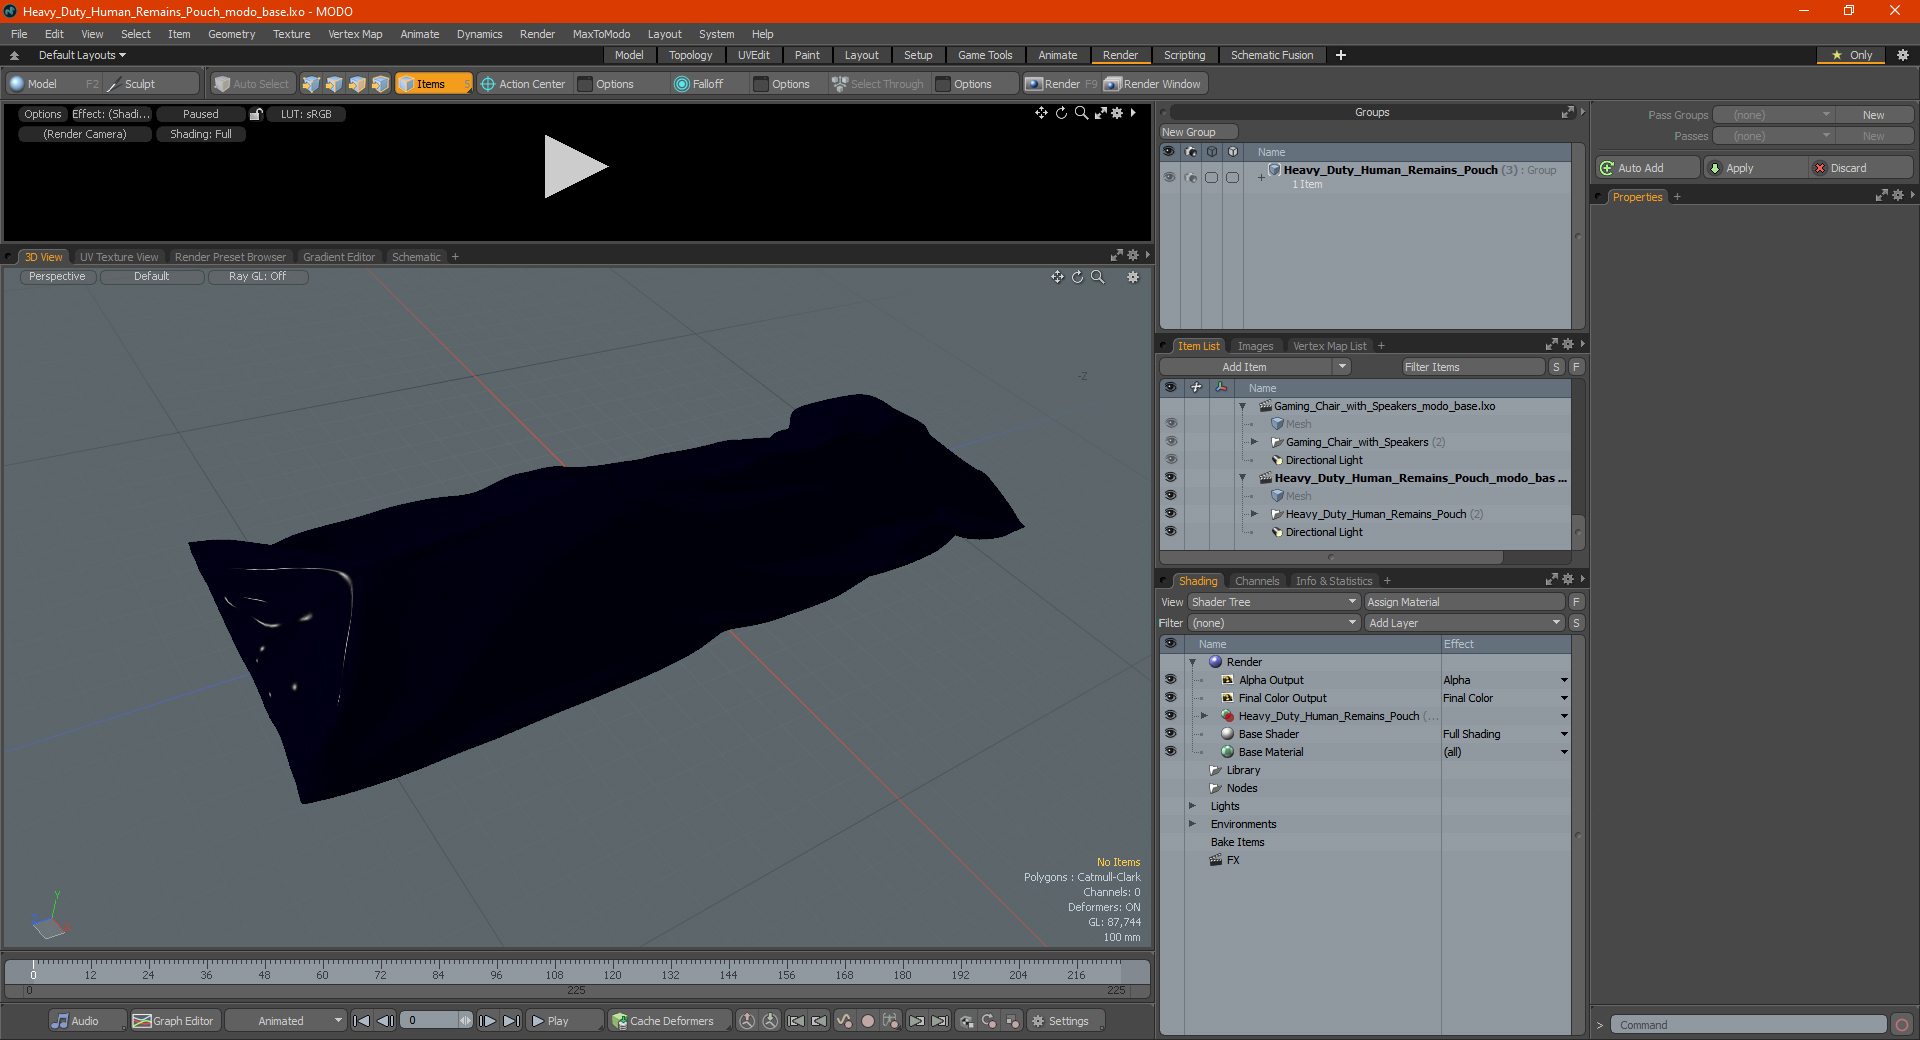Select Polygons selection mode icon
The height and width of the screenshot is (1040, 1920).
click(357, 84)
